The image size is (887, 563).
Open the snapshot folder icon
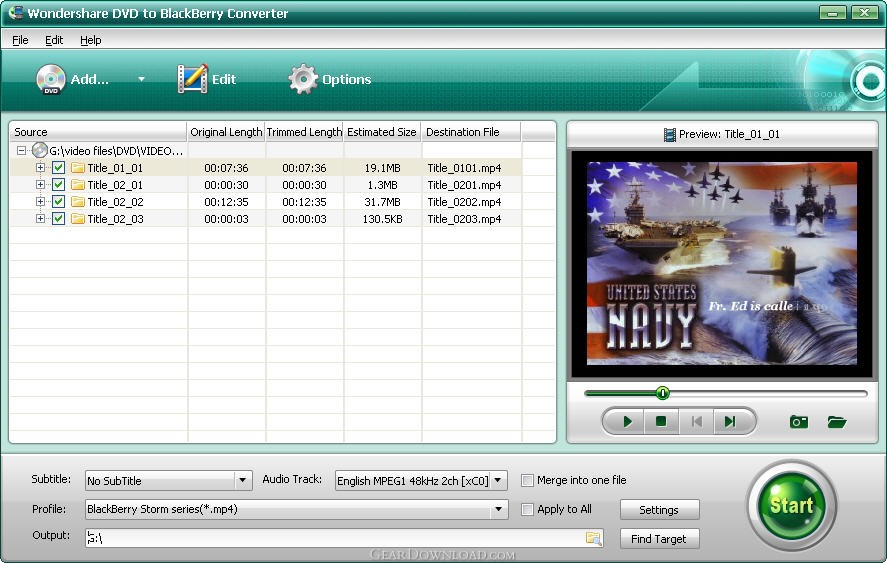tap(837, 422)
